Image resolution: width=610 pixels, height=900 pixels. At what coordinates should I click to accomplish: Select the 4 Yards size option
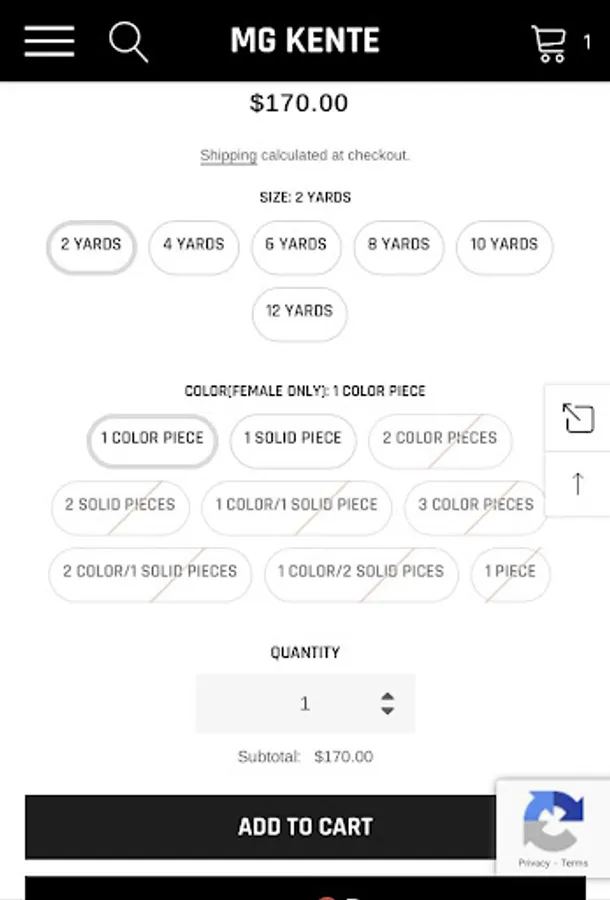194,245
